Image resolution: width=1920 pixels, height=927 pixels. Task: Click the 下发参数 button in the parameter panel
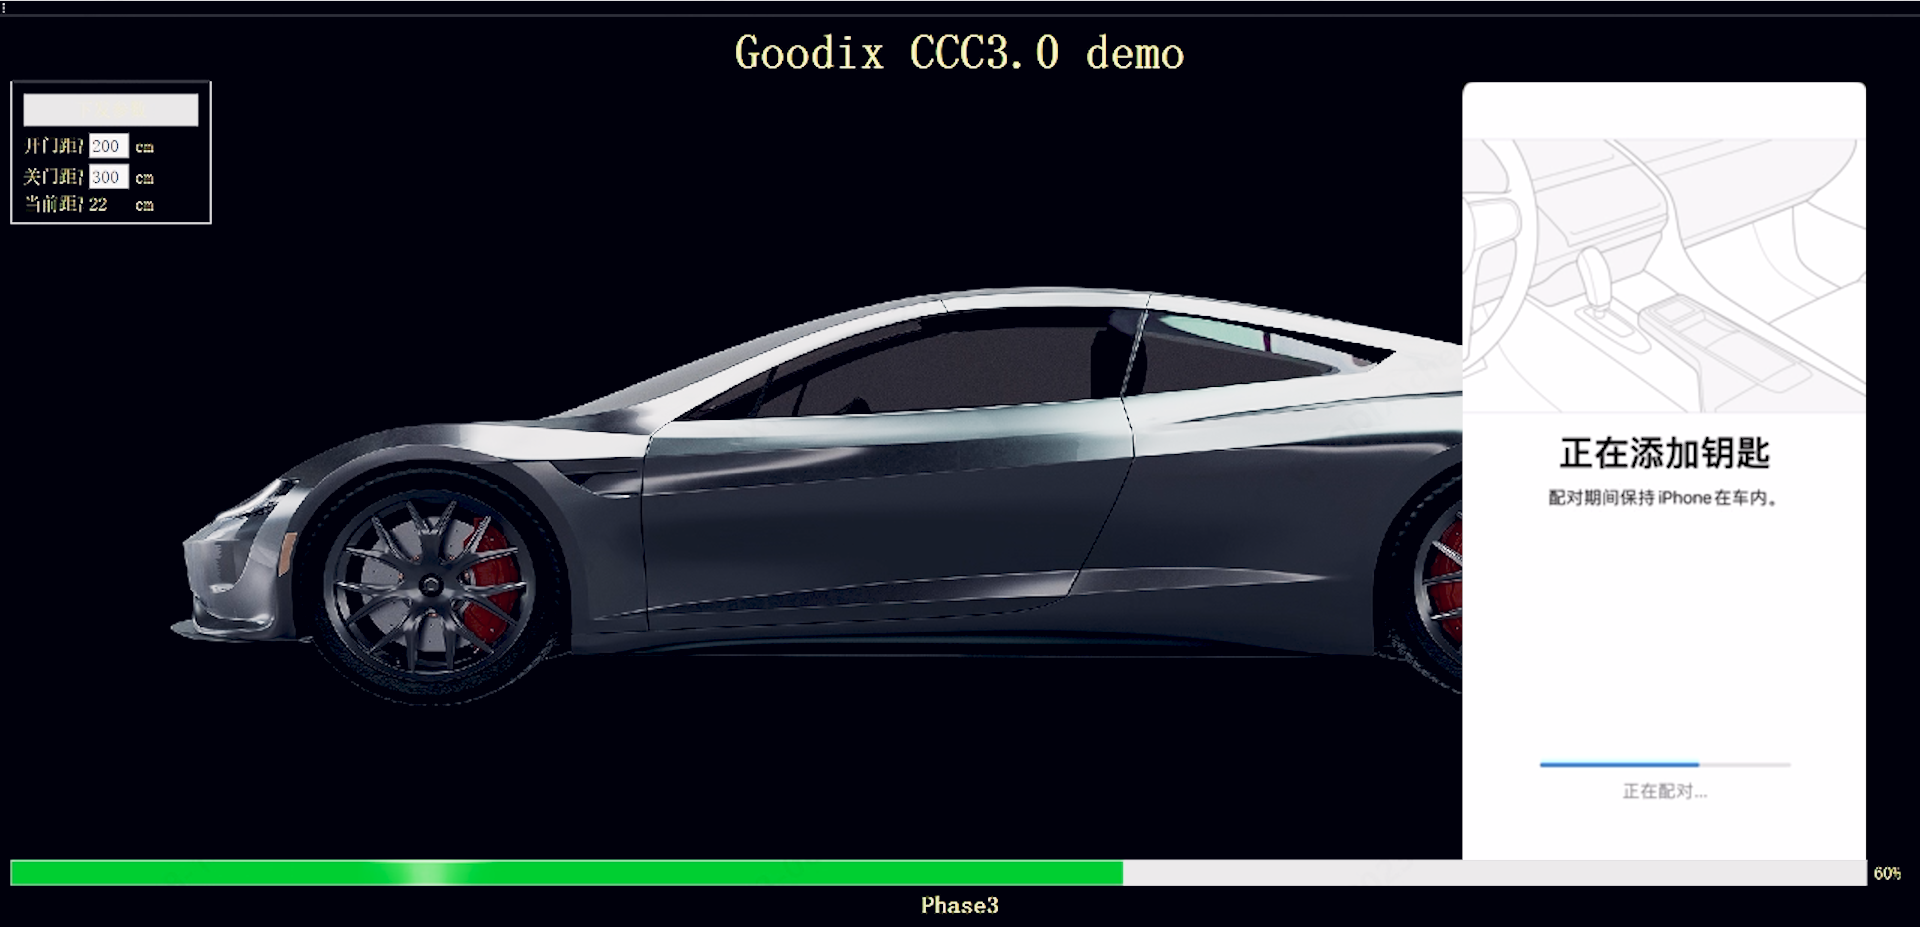(x=110, y=110)
